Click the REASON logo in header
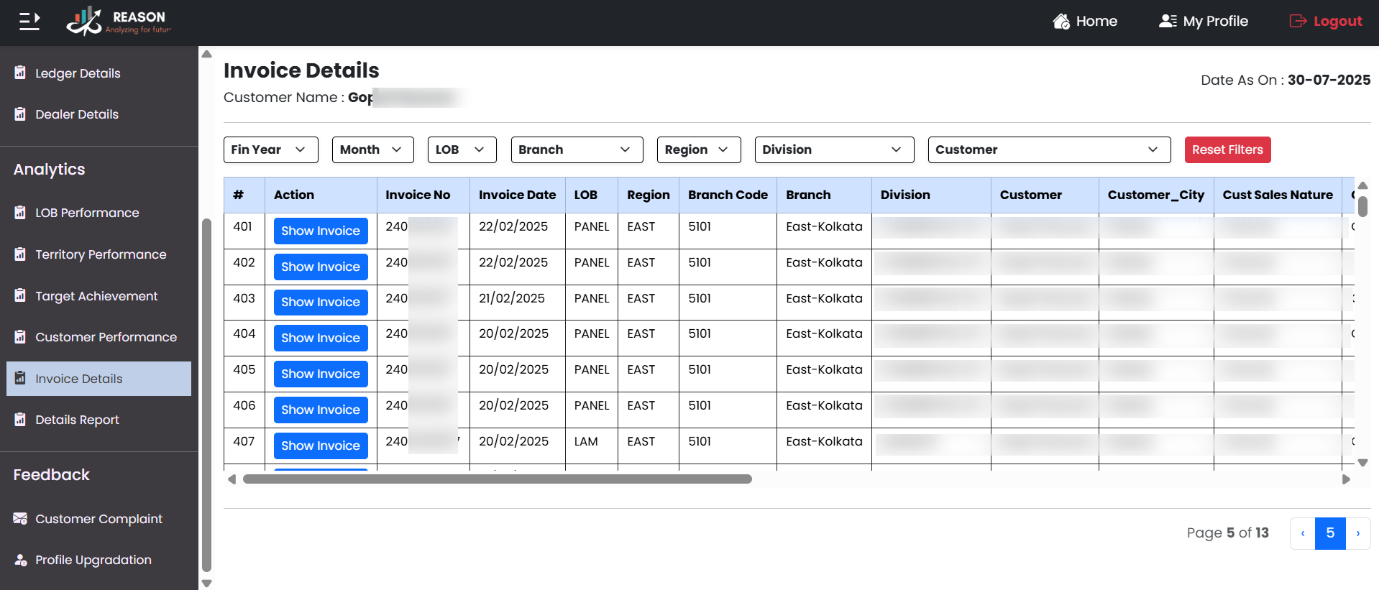Screen dimensions: 1379x590 119,21
